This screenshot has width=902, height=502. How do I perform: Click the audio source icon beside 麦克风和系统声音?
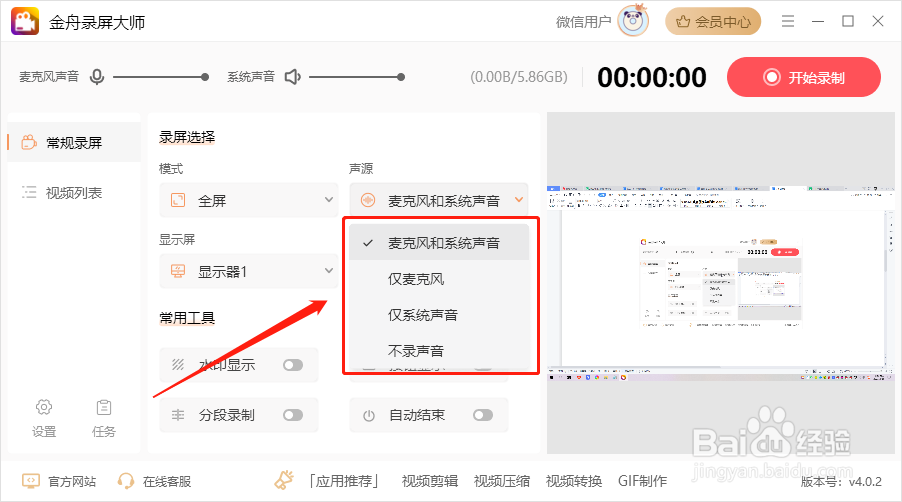368,200
